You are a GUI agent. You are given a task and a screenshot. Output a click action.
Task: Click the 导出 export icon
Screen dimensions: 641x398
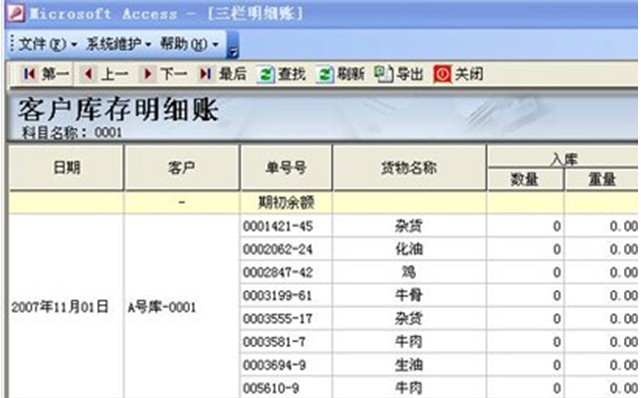pos(383,74)
